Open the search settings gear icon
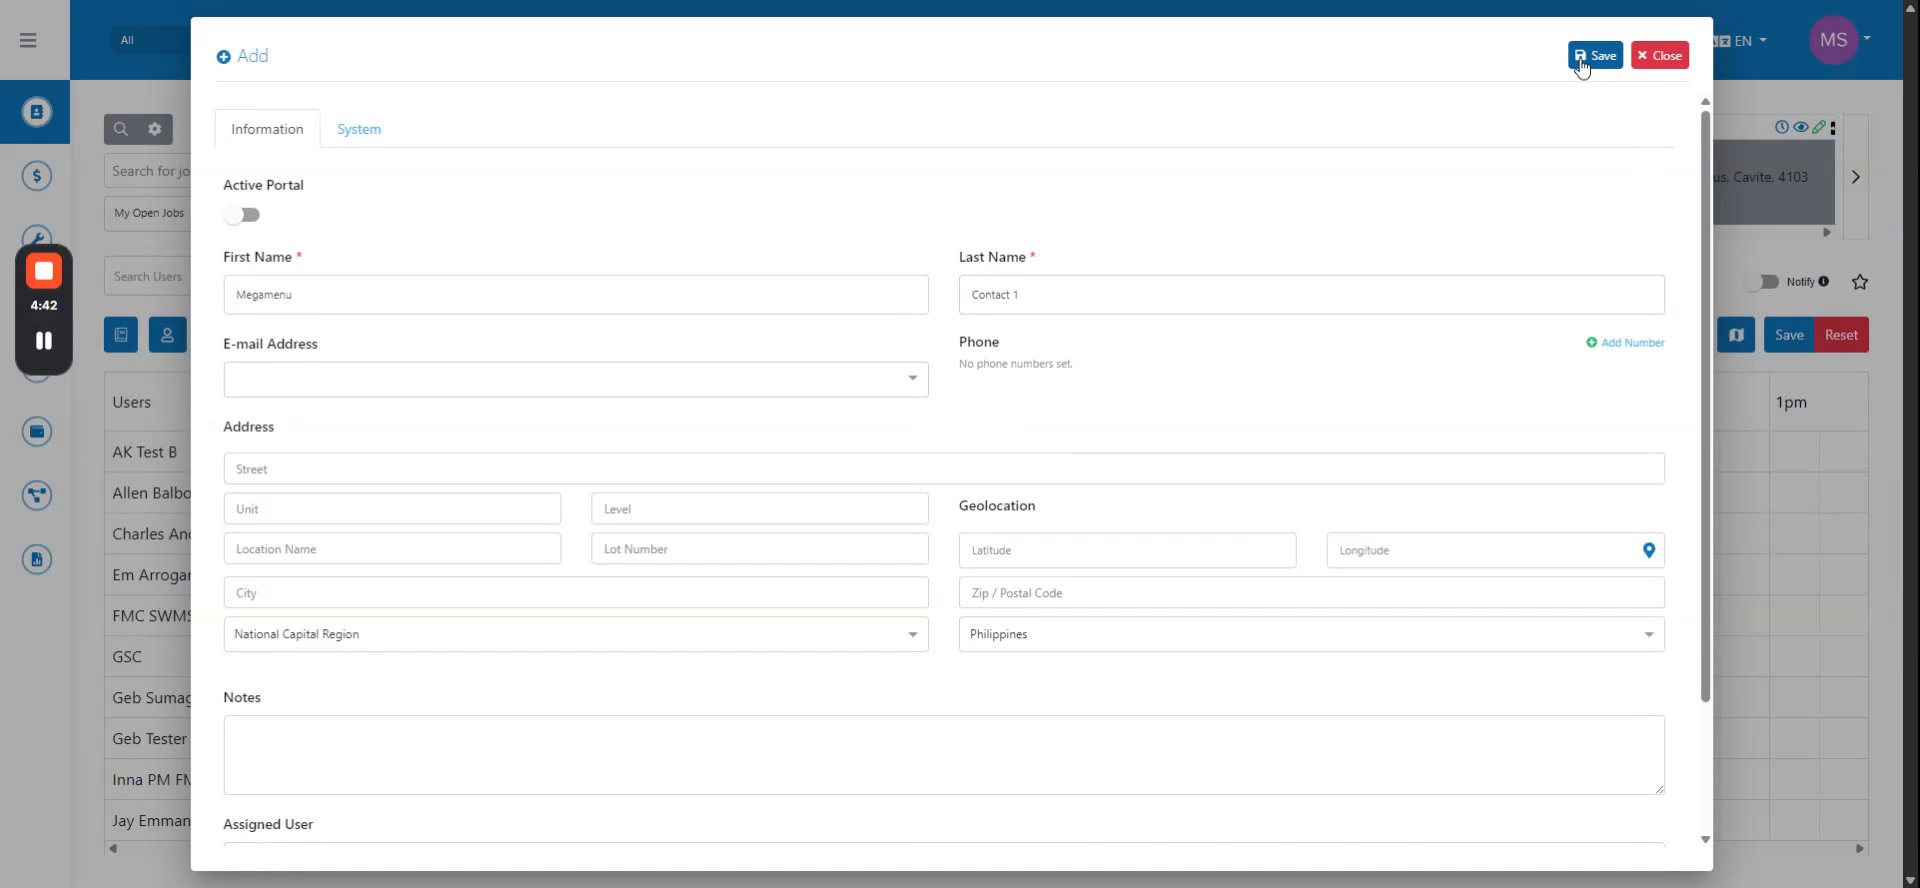The image size is (1920, 888). pos(155,129)
